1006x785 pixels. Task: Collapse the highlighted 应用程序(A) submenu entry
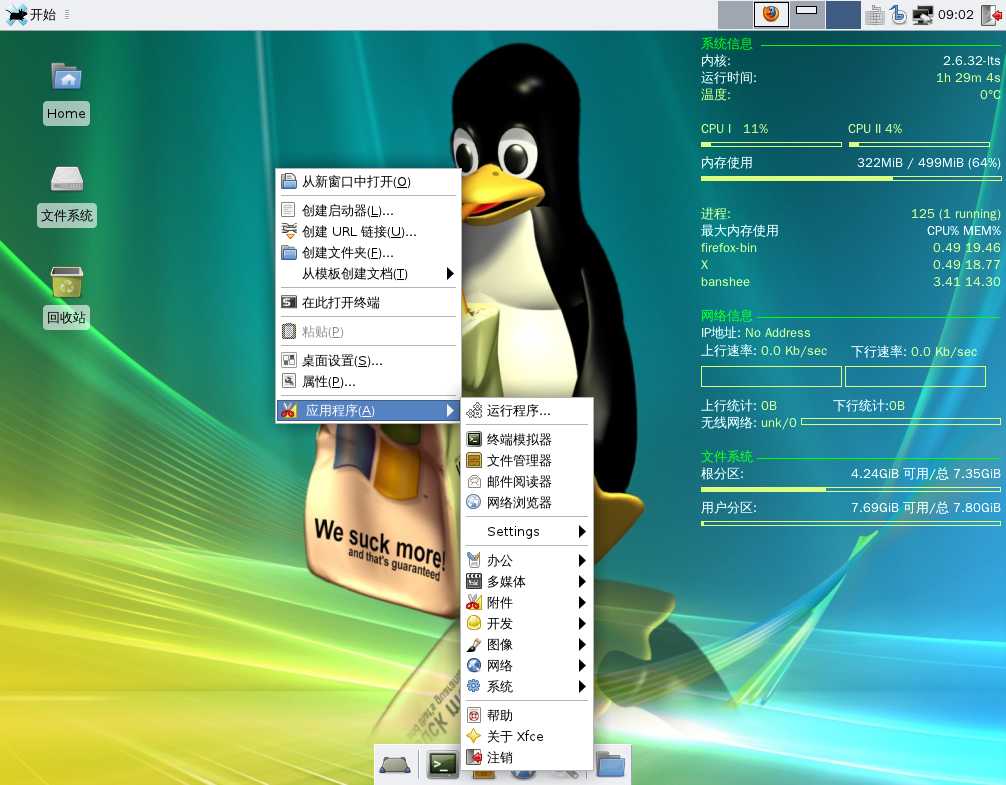pos(368,410)
